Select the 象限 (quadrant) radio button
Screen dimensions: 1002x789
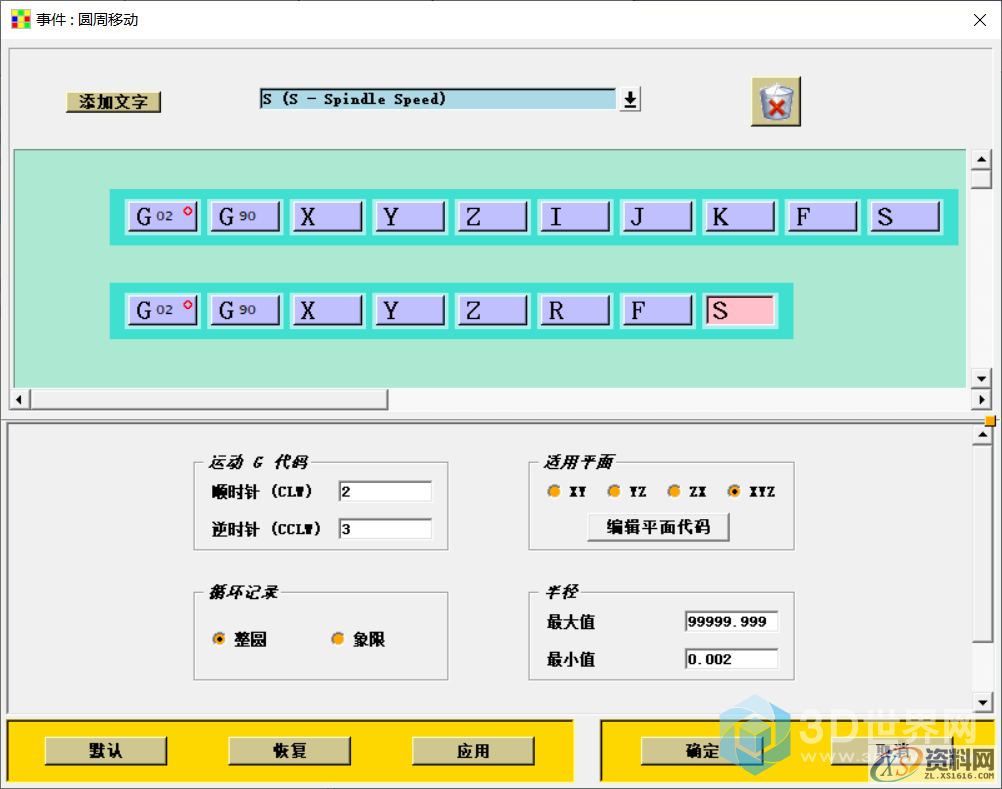point(338,639)
